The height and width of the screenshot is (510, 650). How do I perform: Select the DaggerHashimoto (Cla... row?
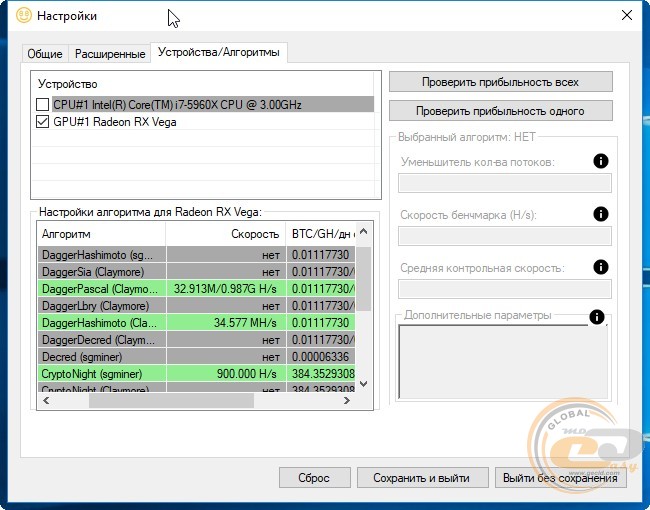(197, 323)
